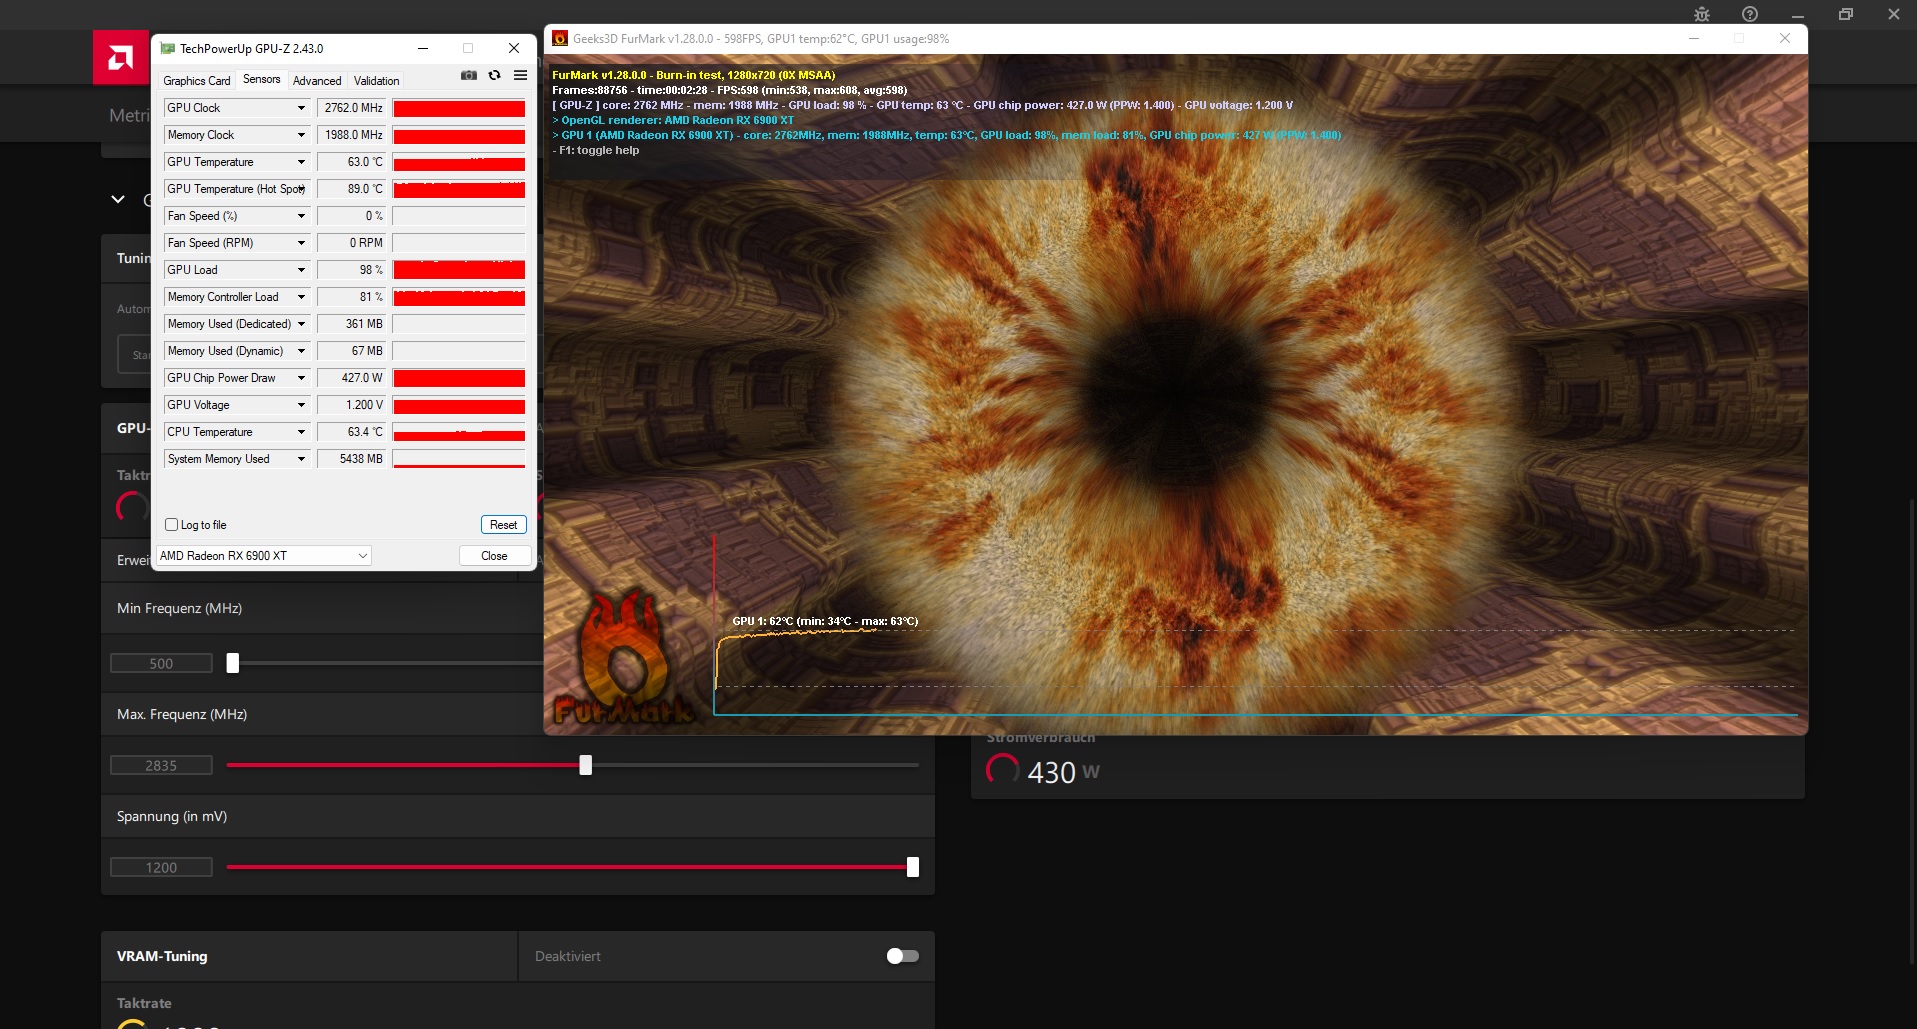This screenshot has height=1029, width=1917.
Task: Click the 430 W power reading
Action: pyautogui.click(x=1063, y=772)
